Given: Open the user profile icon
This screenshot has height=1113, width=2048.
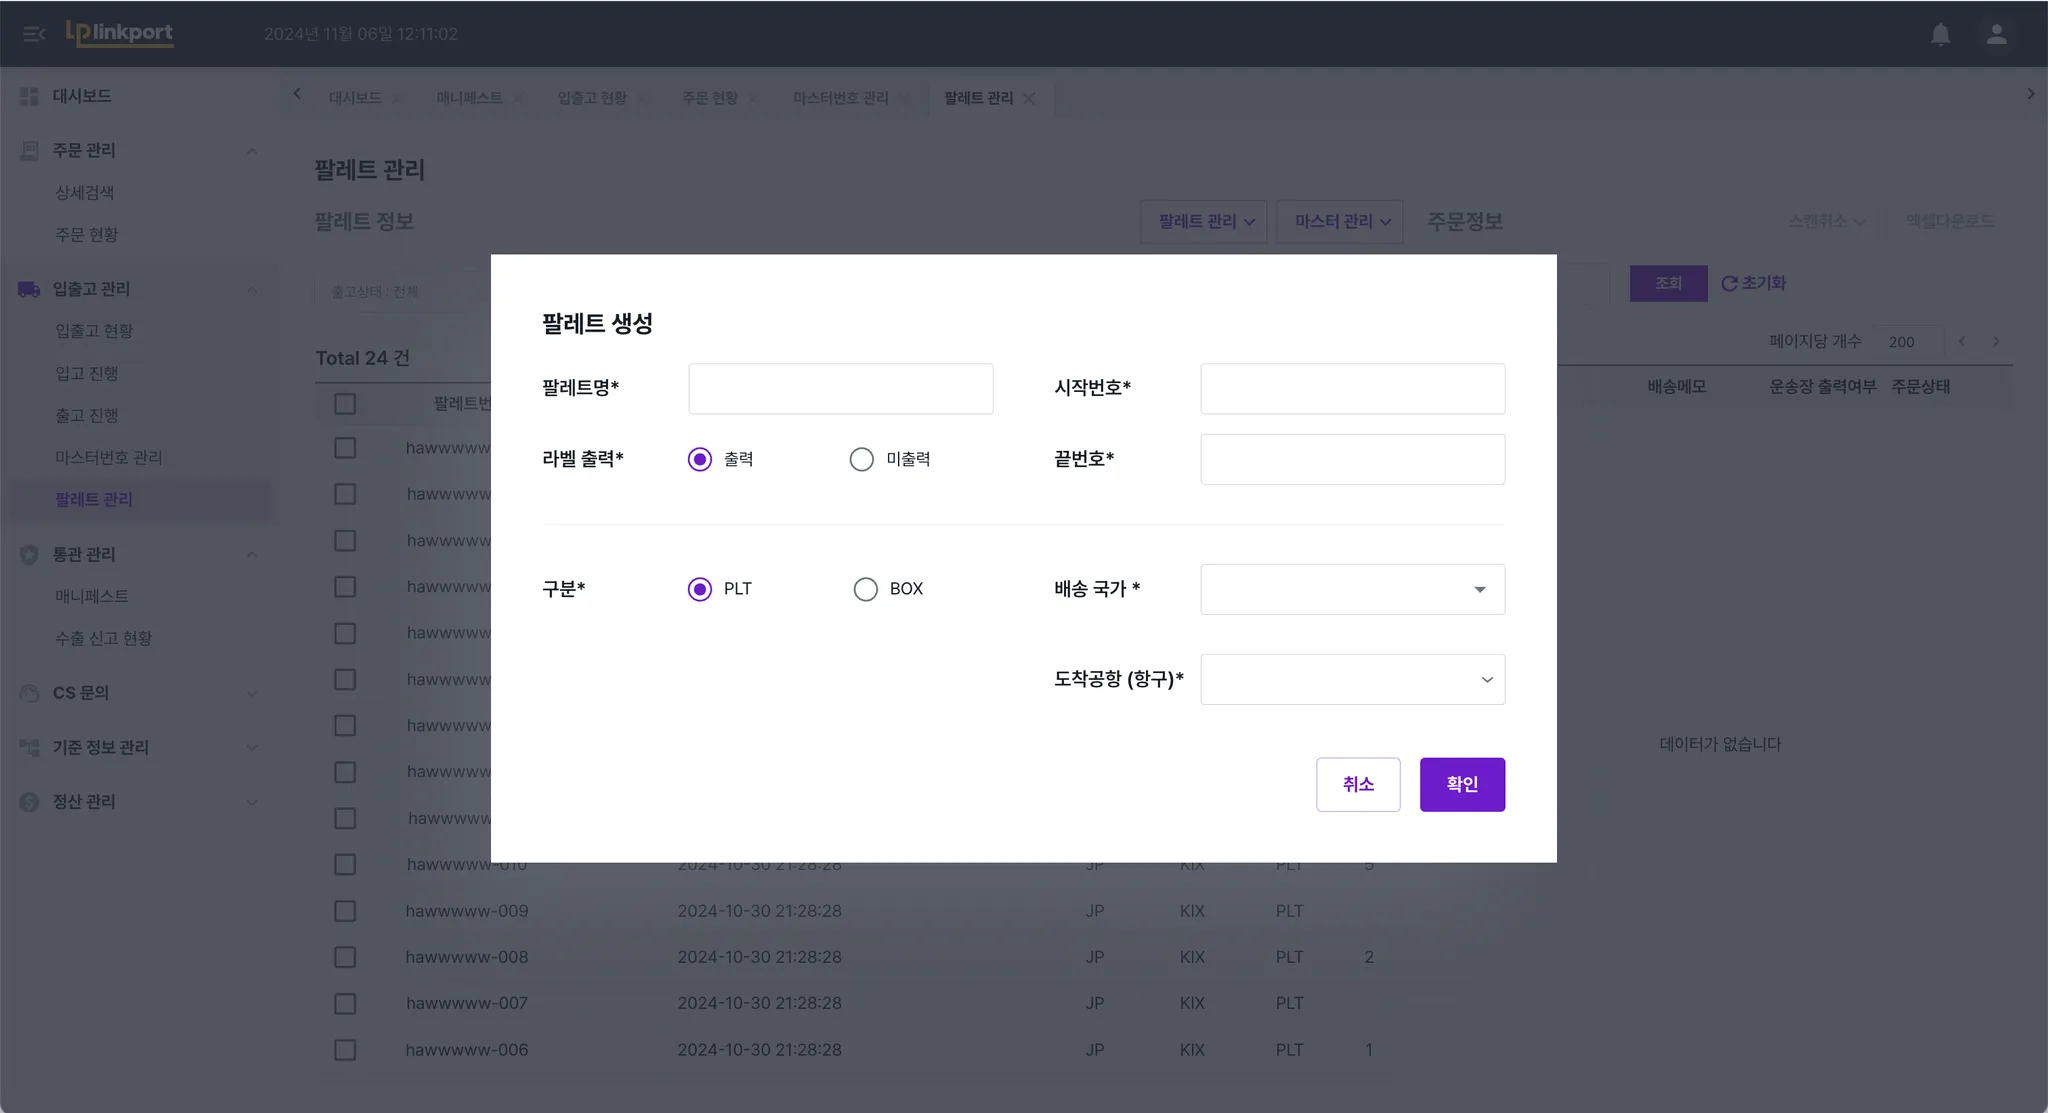Looking at the screenshot, I should tap(1996, 34).
